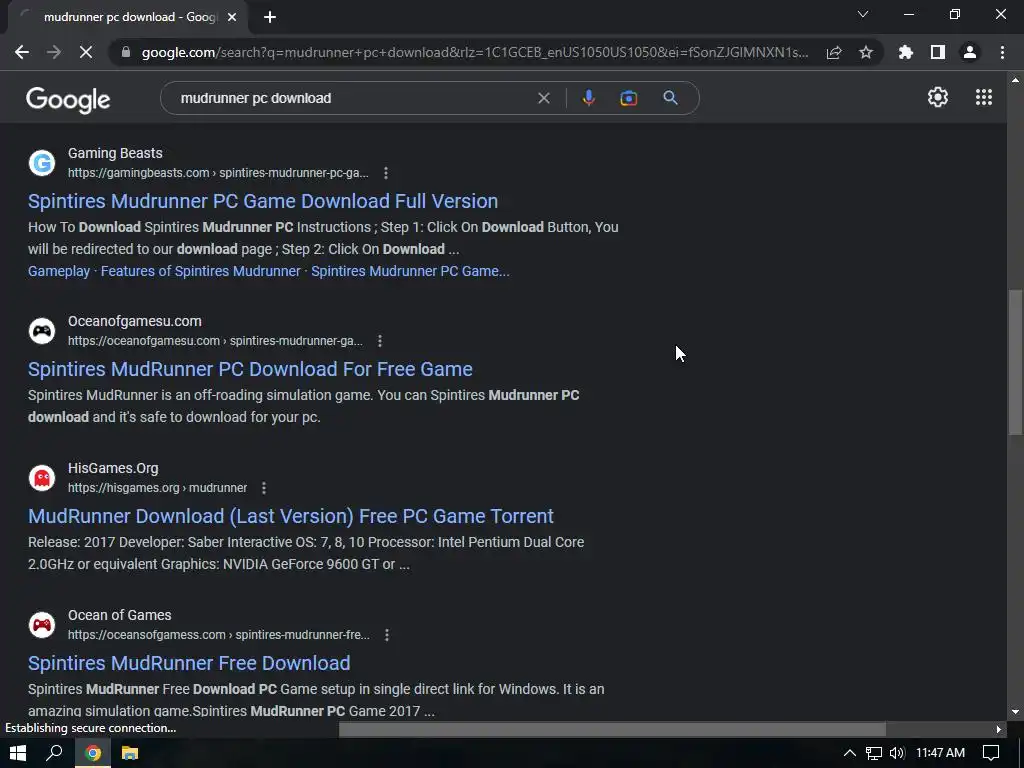The width and height of the screenshot is (1024, 768).
Task: Click the horizontal scrollbar thumb
Action: pyautogui.click(x=612, y=729)
